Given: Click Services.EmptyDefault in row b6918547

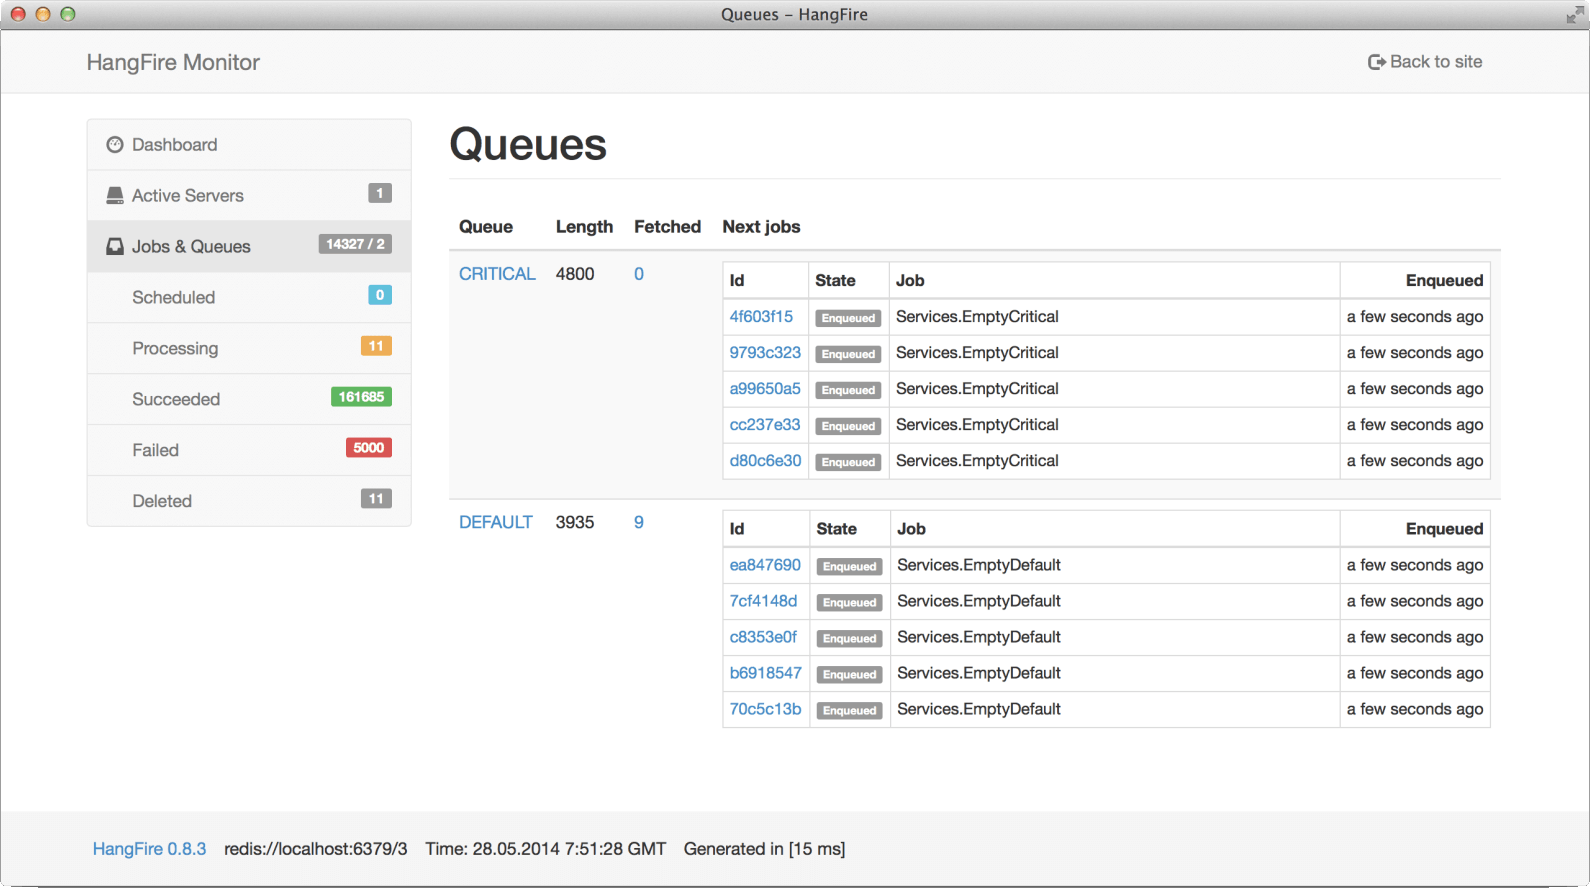Looking at the screenshot, I should coord(979,673).
